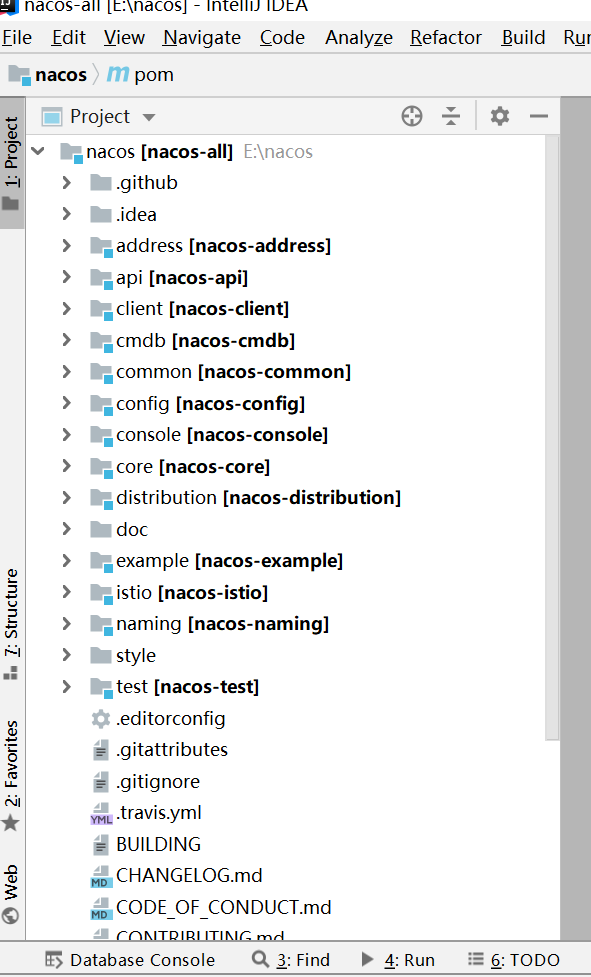Expand the .idea folder
The height and width of the screenshot is (977, 591).
point(67,214)
